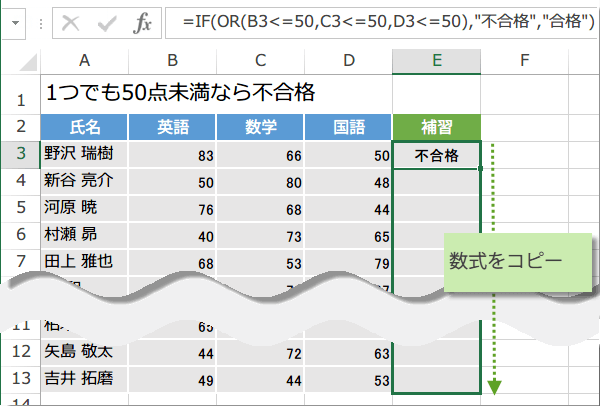Click the empty 補習 cell in row 4
Image resolution: width=600 pixels, height=406 pixels.
point(437,182)
